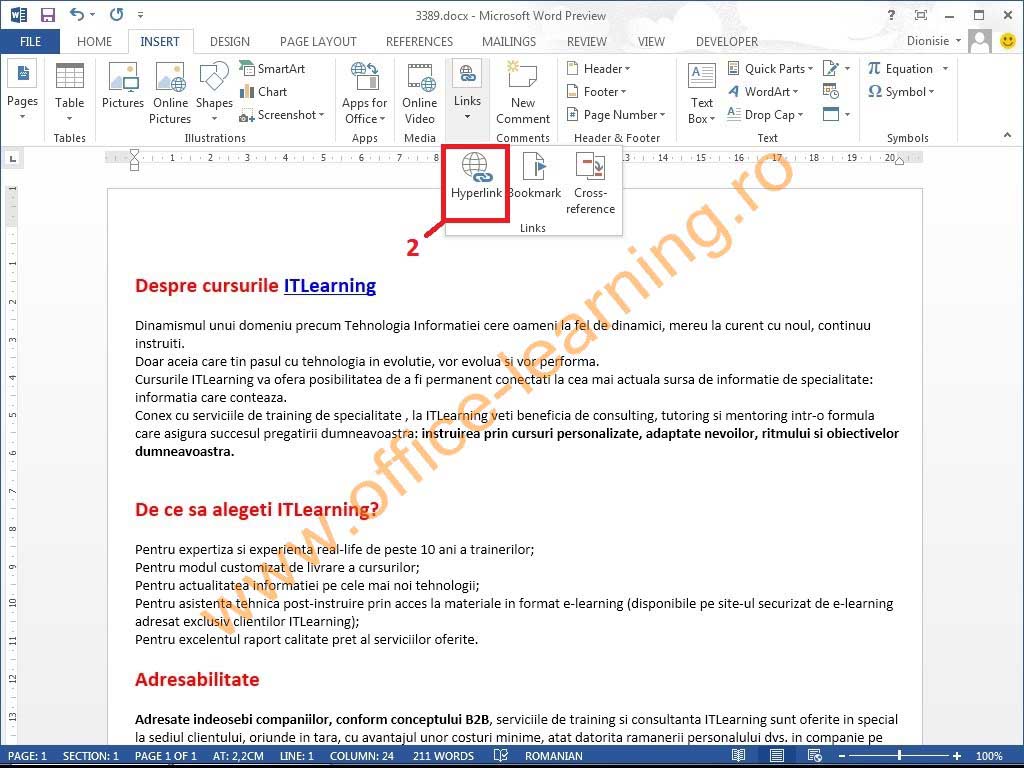Switch to Web Layout view
1024x768 pixels.
(x=814, y=756)
